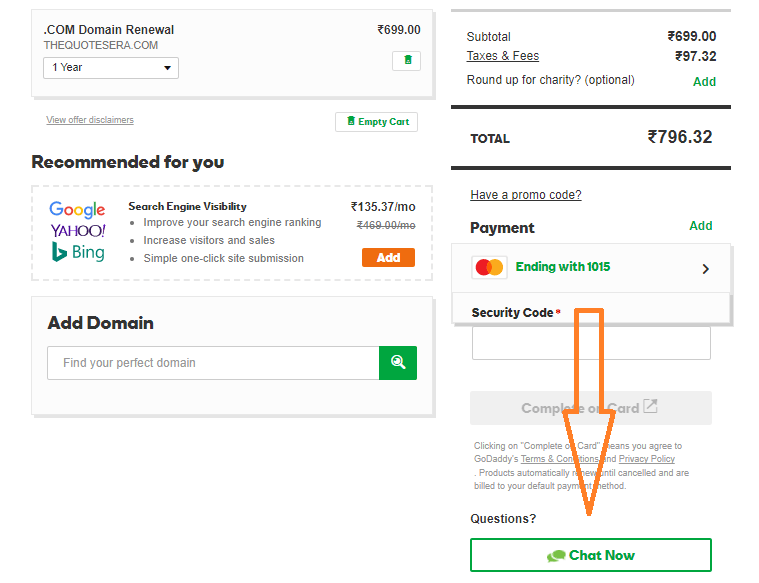Click the green domain search magnifier icon
759x583 pixels.
[x=398, y=363]
